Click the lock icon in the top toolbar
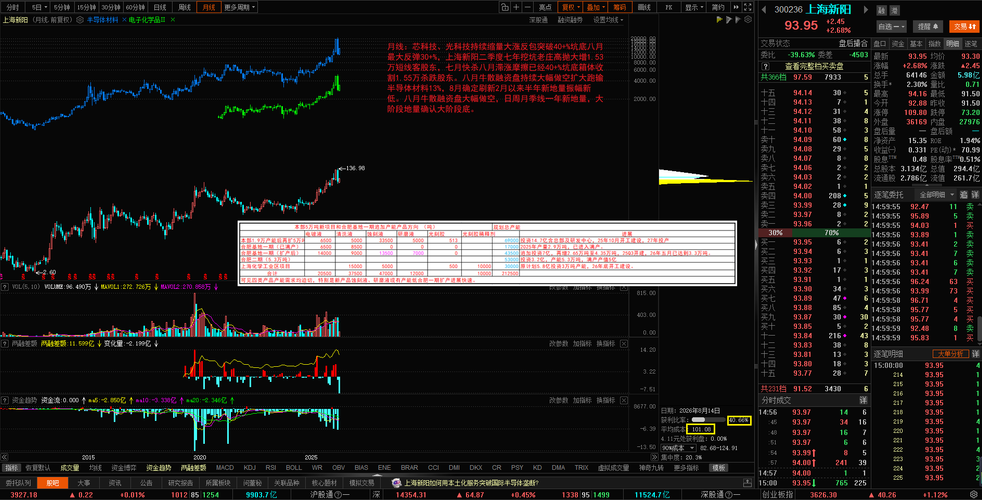The width and height of the screenshot is (982, 500). click(x=505, y=8)
